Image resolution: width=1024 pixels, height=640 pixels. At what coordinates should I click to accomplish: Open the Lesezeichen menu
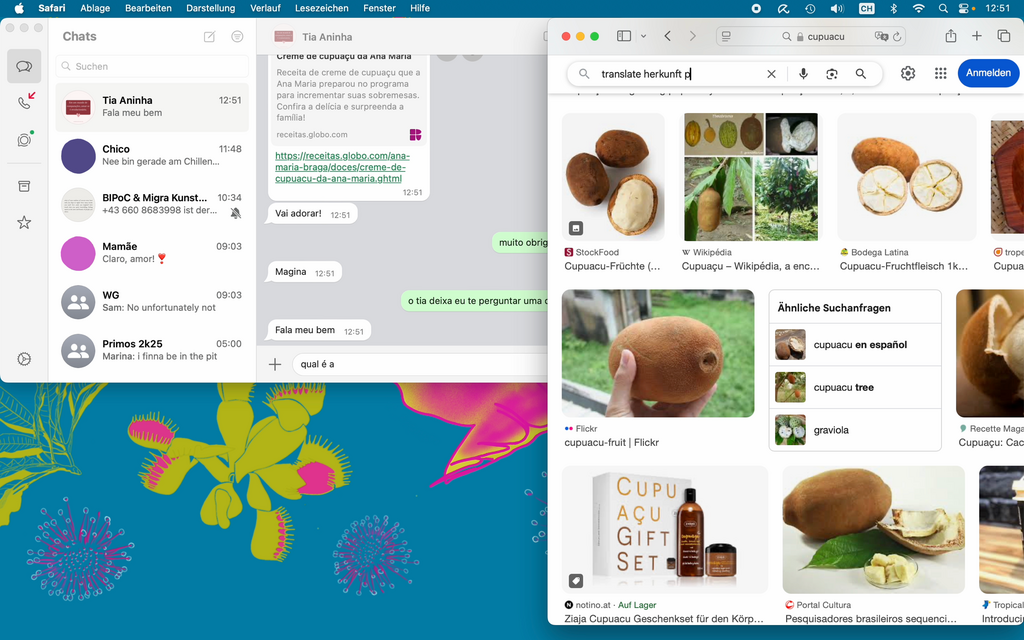click(321, 8)
